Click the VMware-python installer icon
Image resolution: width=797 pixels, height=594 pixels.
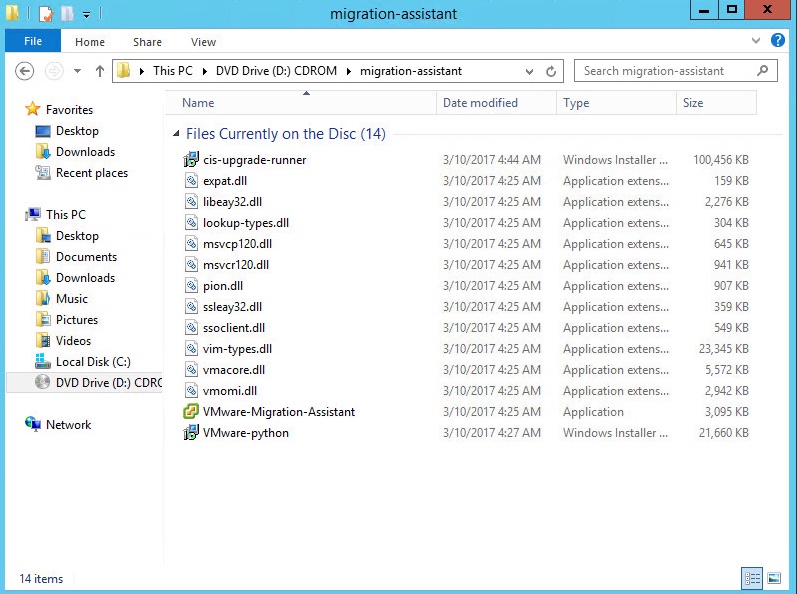191,433
